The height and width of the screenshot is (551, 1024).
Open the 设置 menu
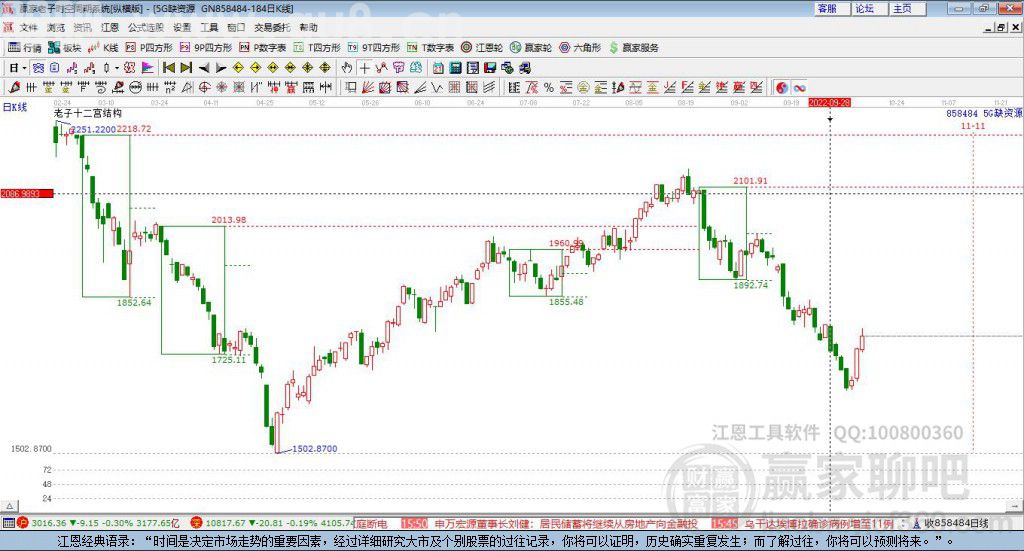pos(182,27)
